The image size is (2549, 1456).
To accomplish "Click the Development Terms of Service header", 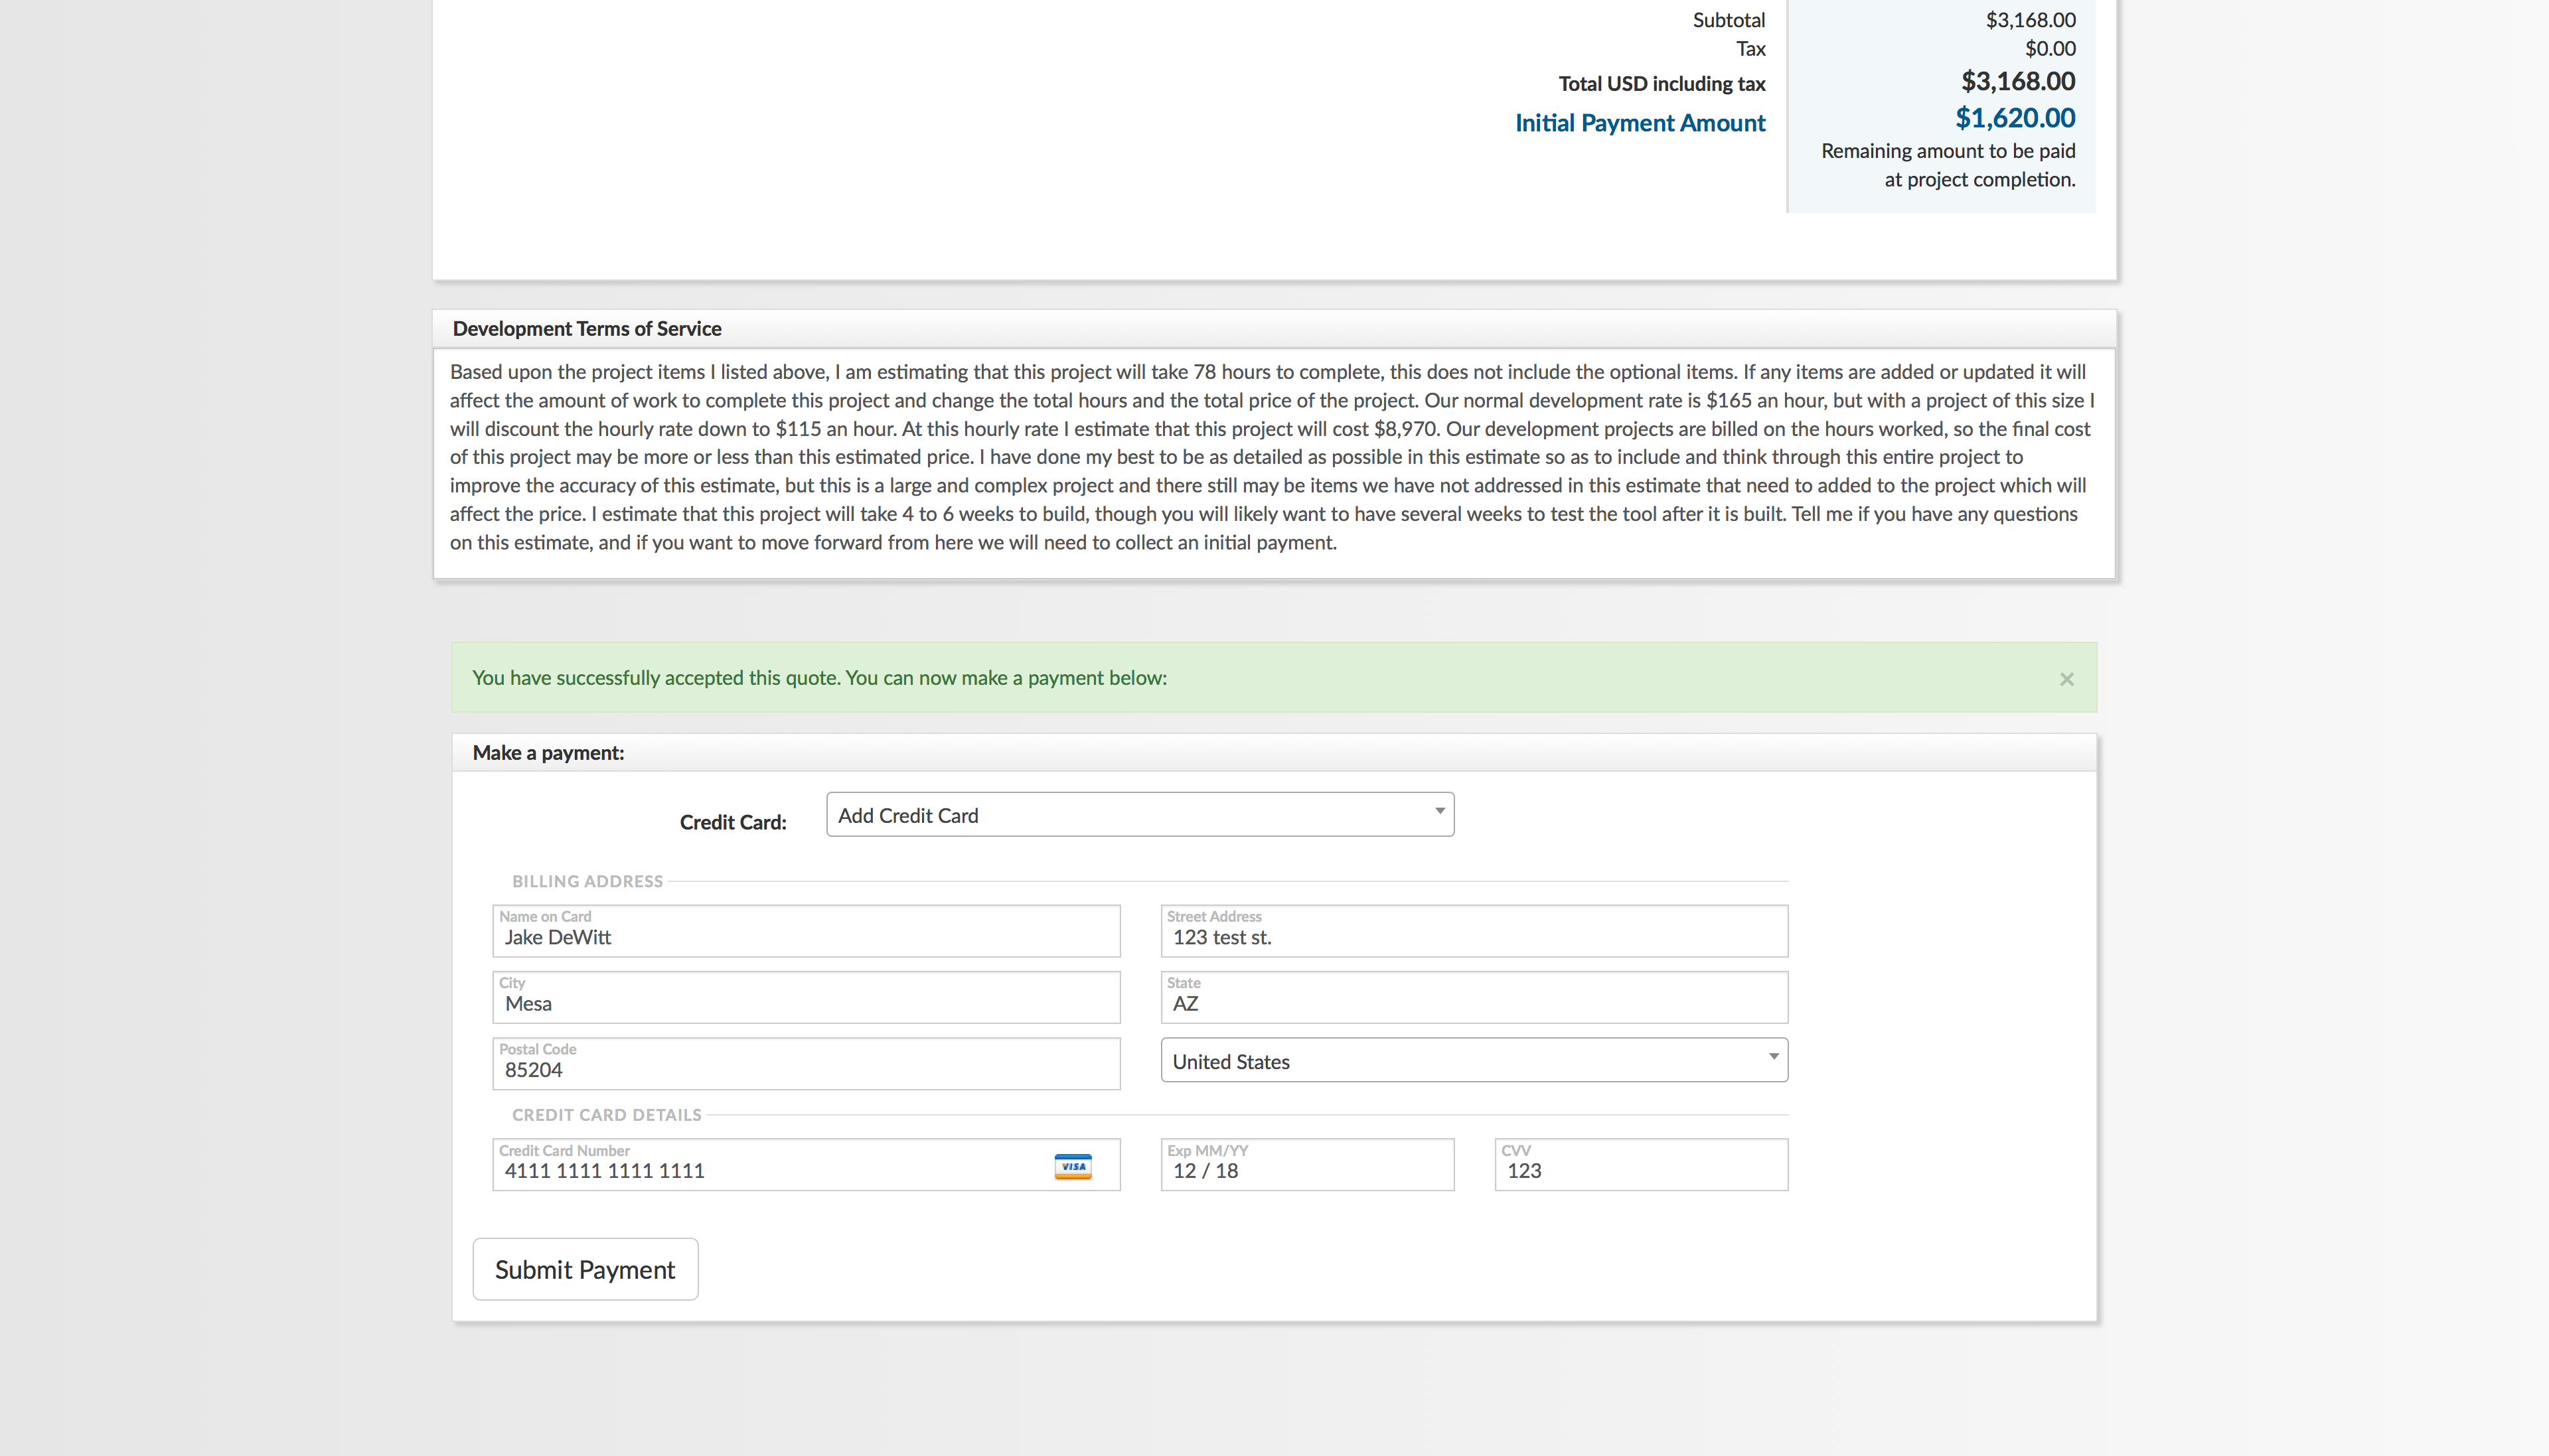I will coord(587,329).
